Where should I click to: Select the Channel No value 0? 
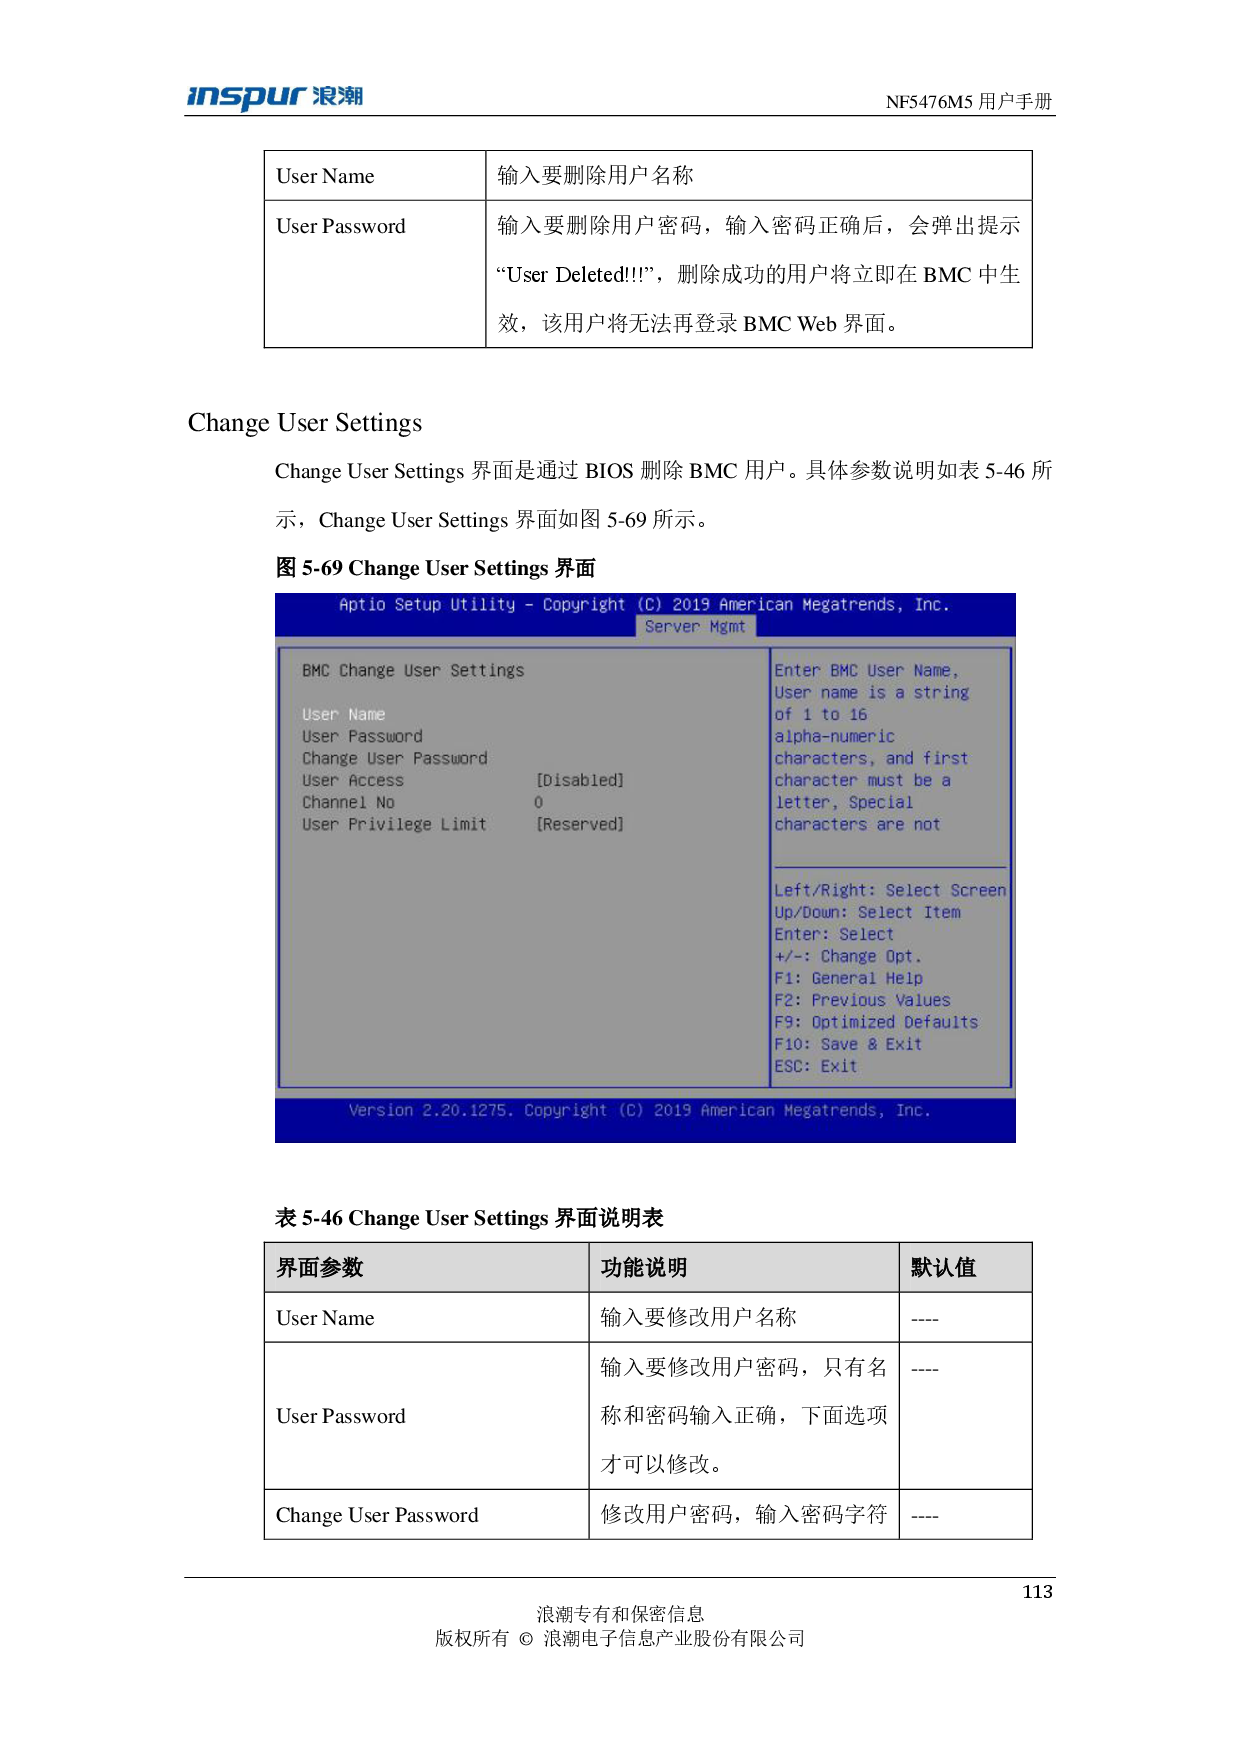pos(538,803)
